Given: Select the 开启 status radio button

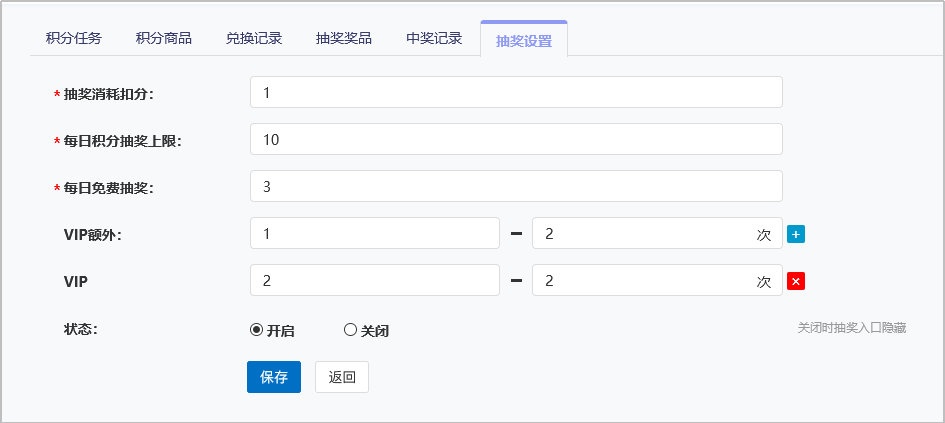Looking at the screenshot, I should click(x=256, y=330).
